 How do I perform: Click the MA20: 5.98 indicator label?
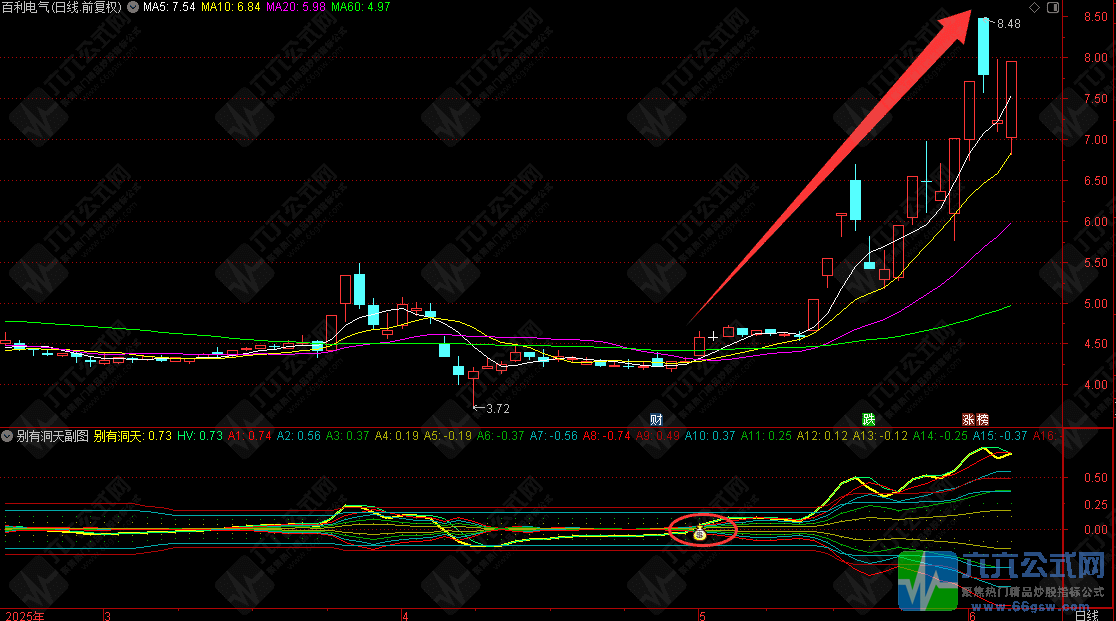click(295, 7)
